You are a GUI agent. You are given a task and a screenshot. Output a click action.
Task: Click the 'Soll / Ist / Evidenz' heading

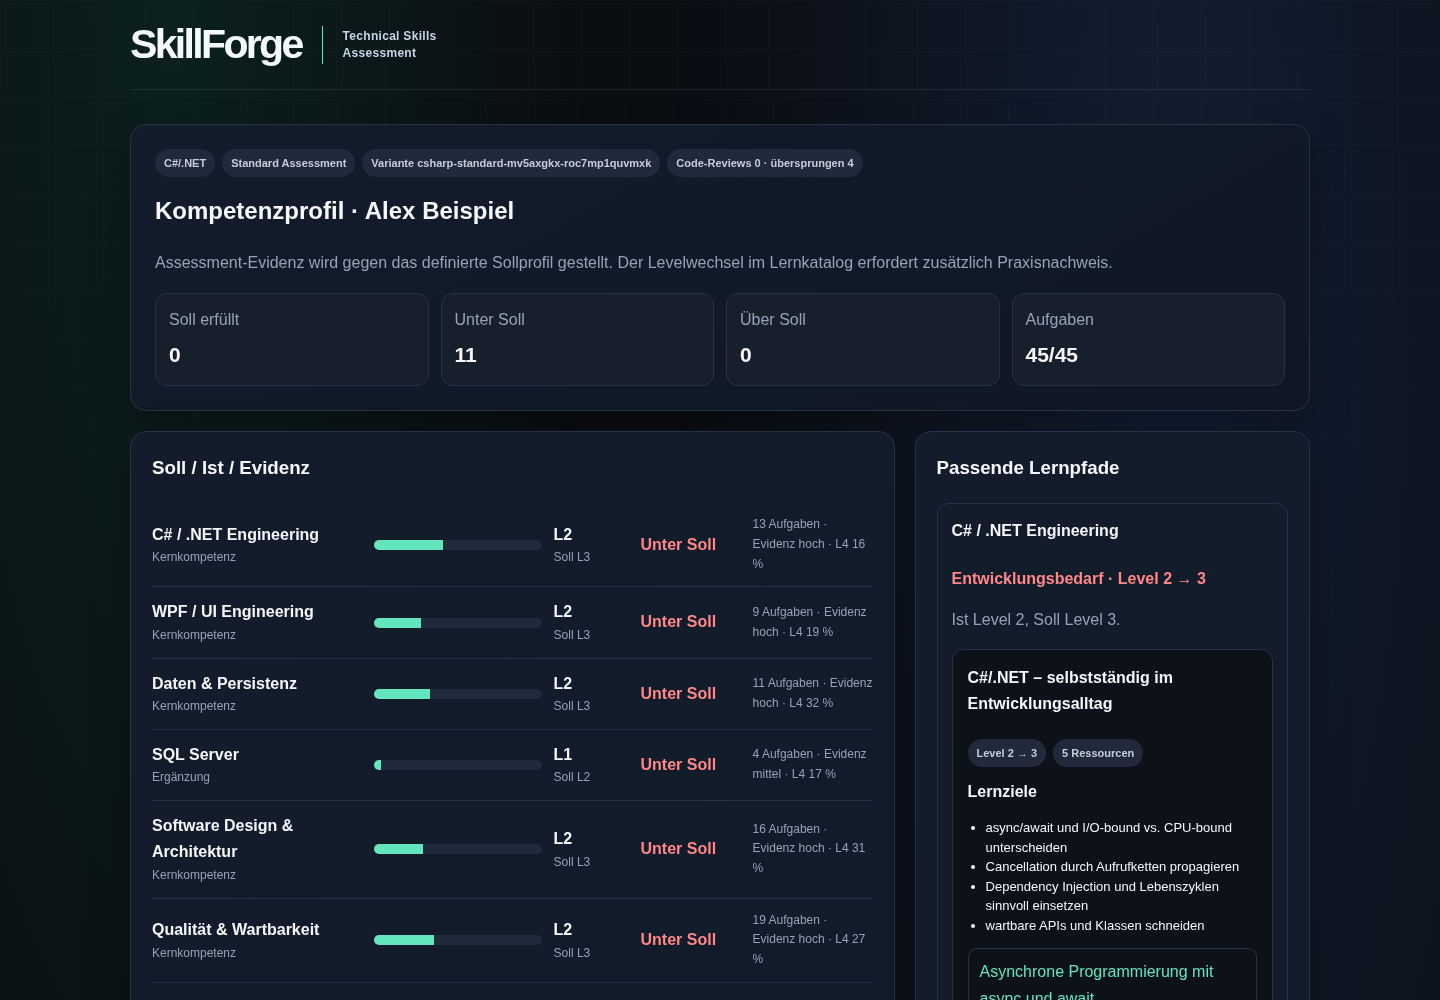click(x=230, y=467)
